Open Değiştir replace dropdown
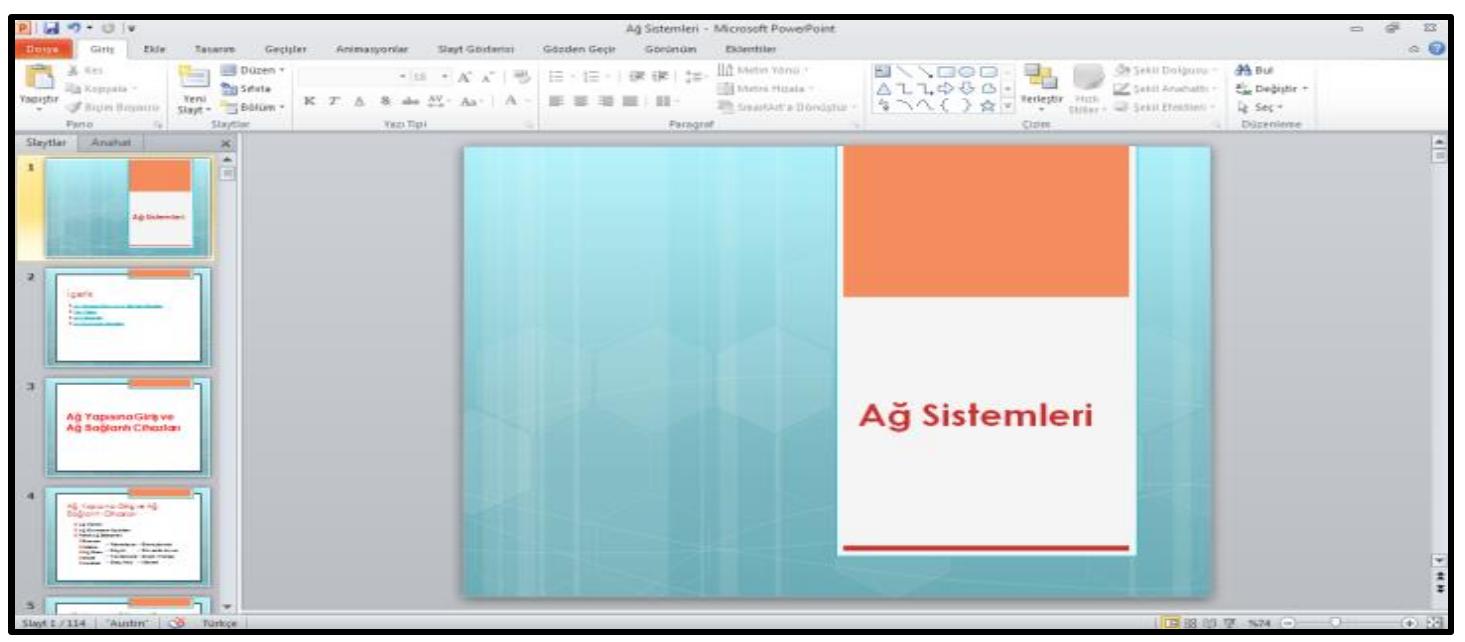Screen dimensions: 1465x642 (1270, 88)
